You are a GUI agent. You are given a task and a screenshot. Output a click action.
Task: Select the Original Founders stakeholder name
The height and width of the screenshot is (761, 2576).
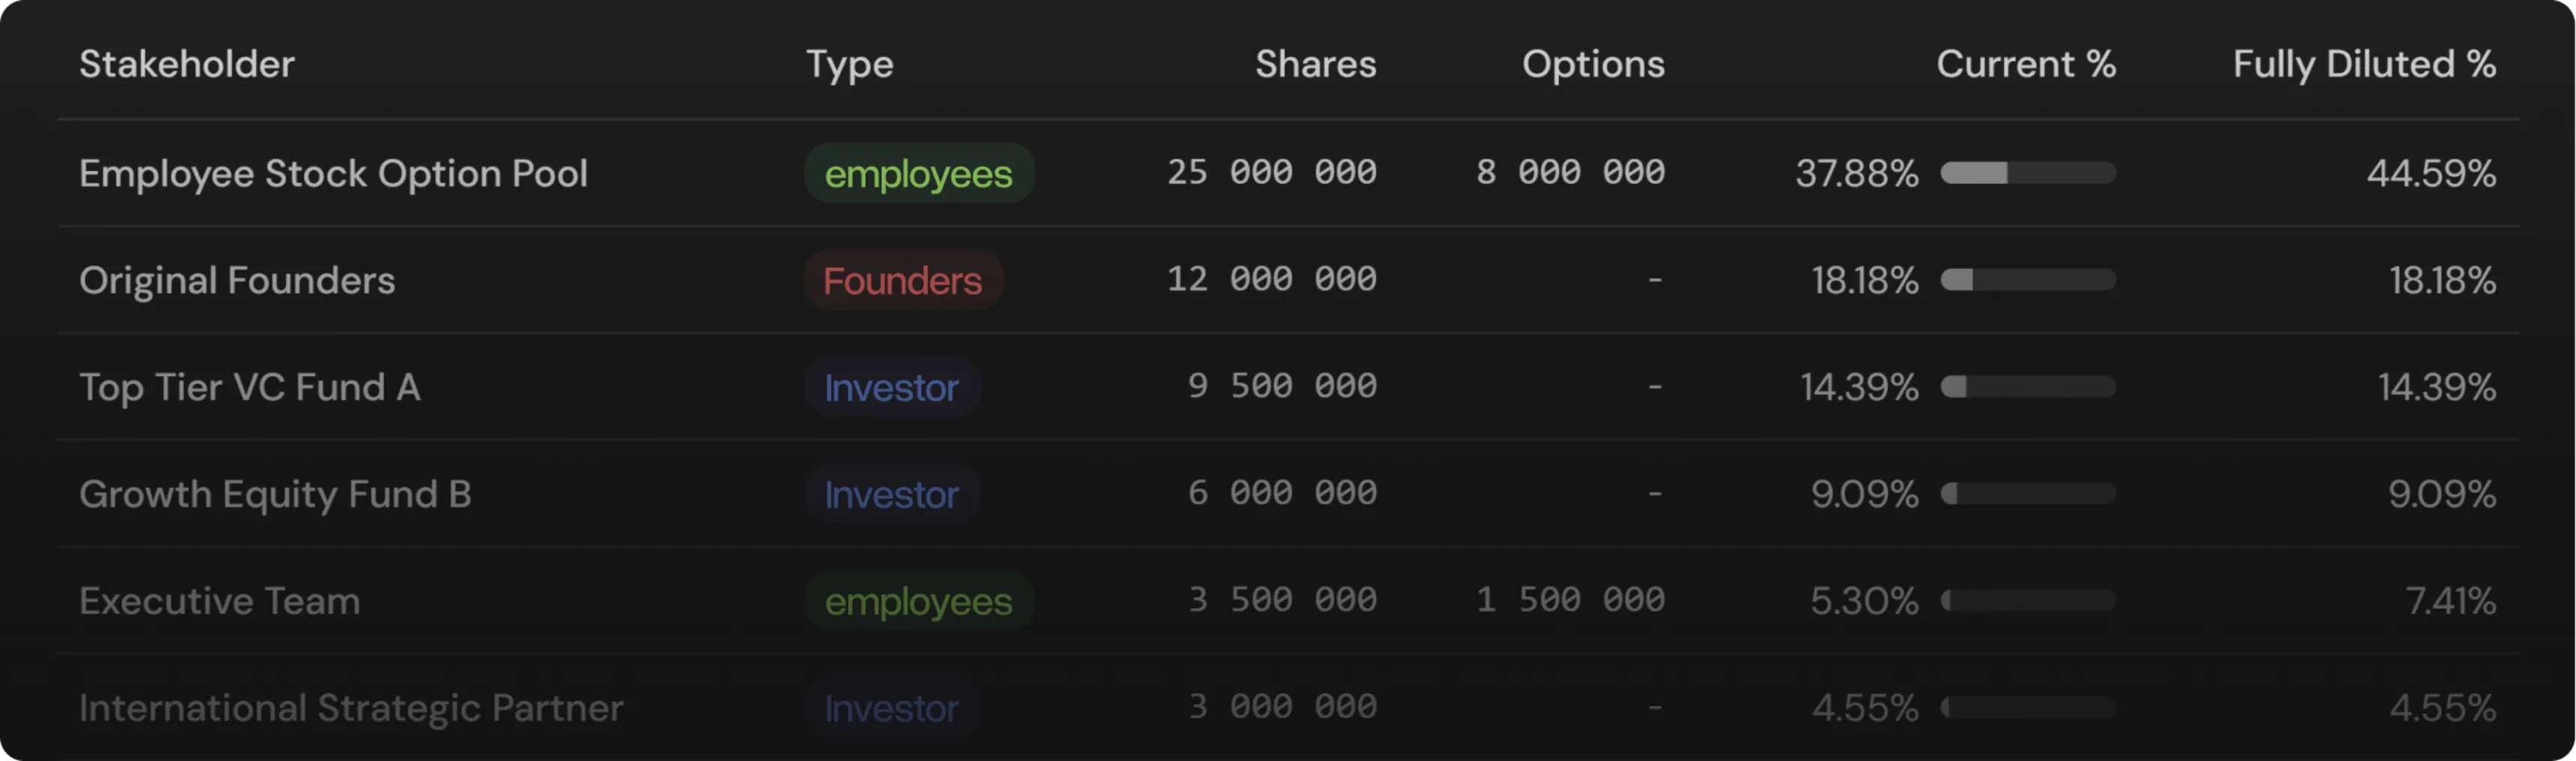point(237,280)
